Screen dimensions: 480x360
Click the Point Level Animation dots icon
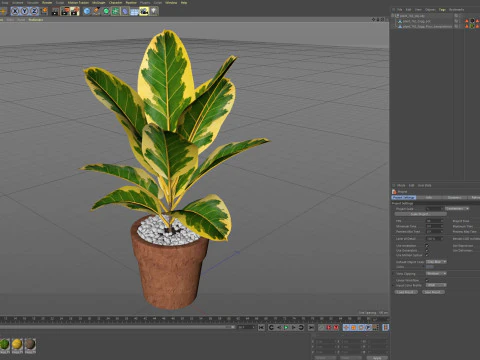click(x=376, y=328)
